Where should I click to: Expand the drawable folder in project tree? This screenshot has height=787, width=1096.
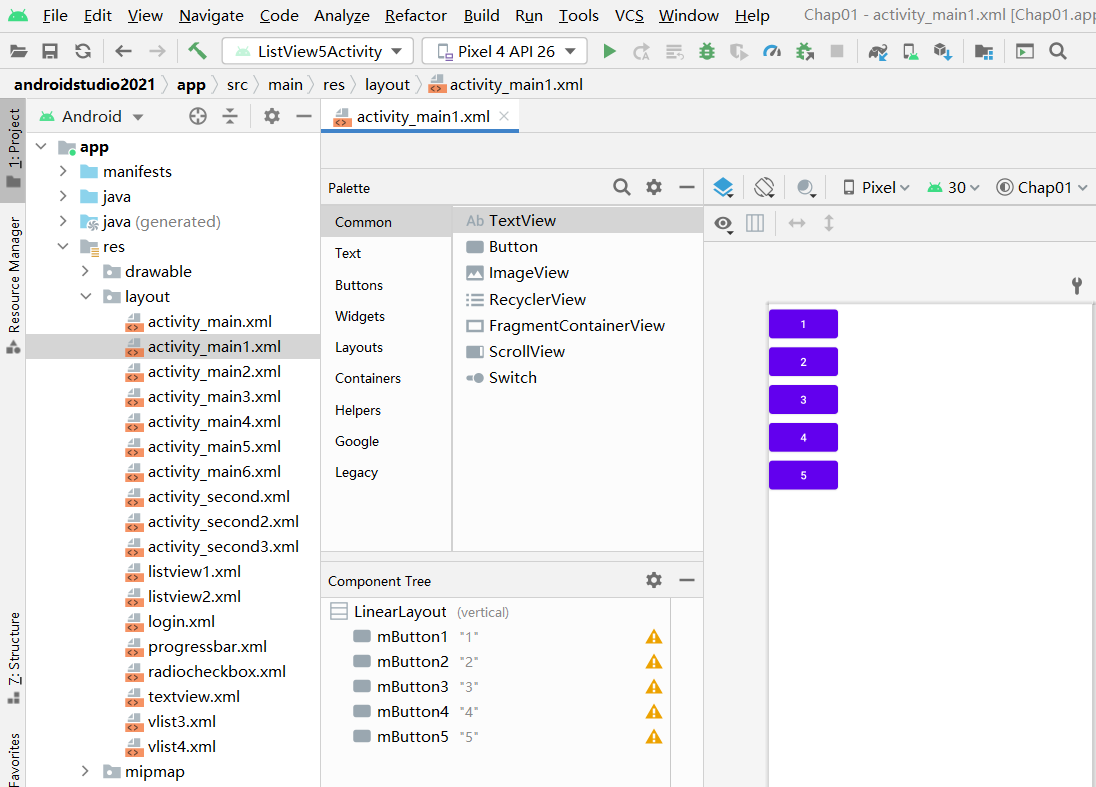[86, 271]
